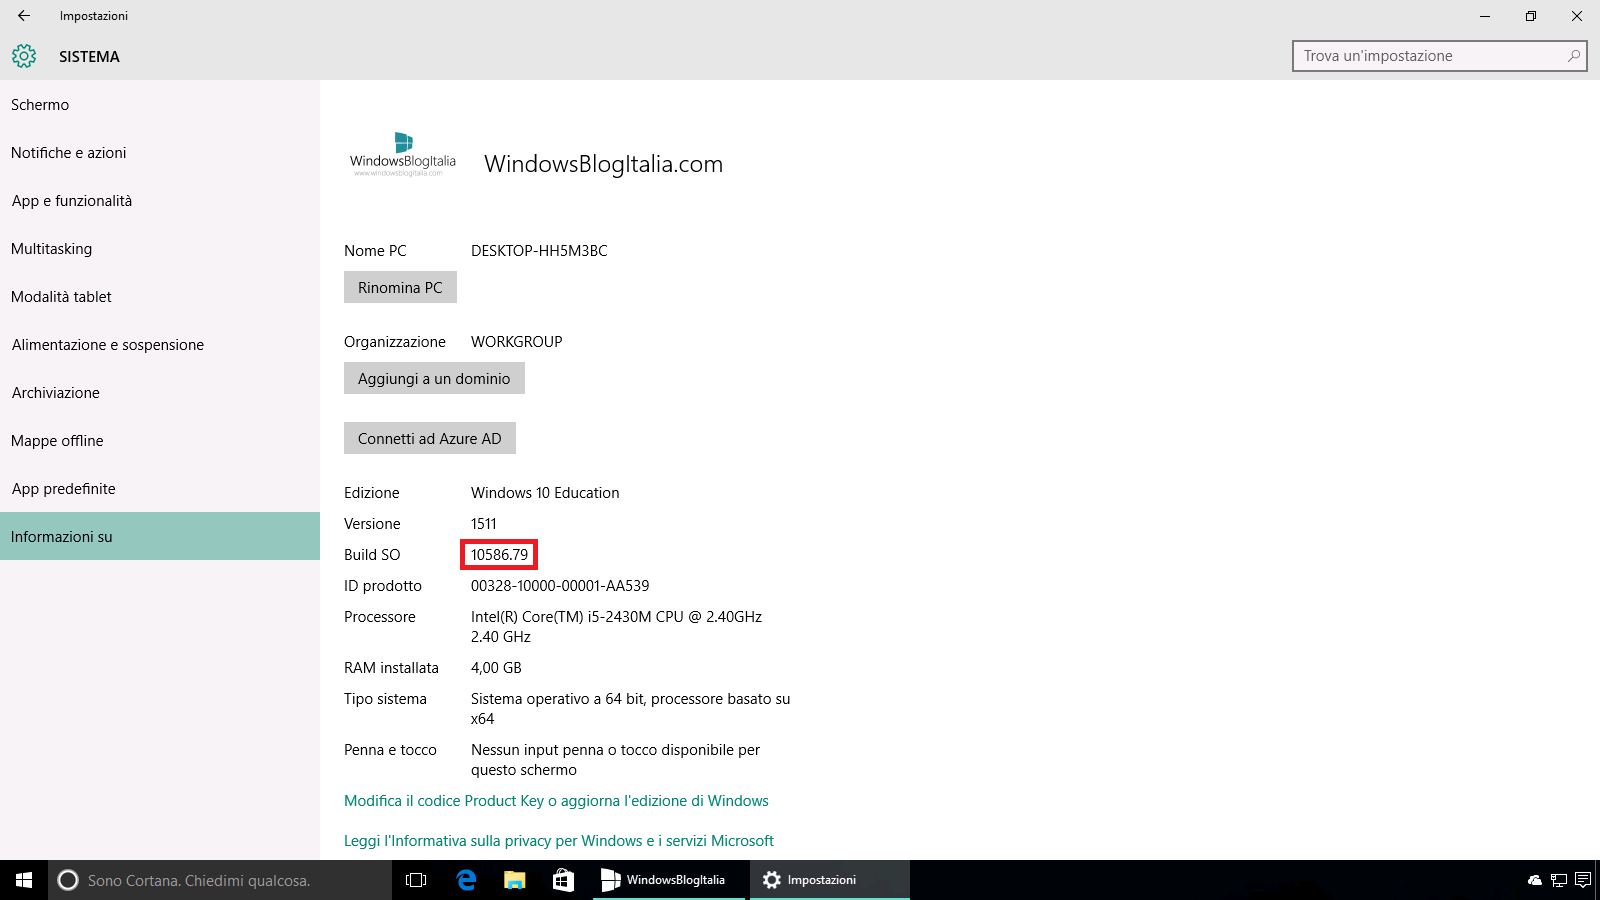Screen dimensions: 1600x900
Task: Click the Cortana search field
Action: click(220, 880)
